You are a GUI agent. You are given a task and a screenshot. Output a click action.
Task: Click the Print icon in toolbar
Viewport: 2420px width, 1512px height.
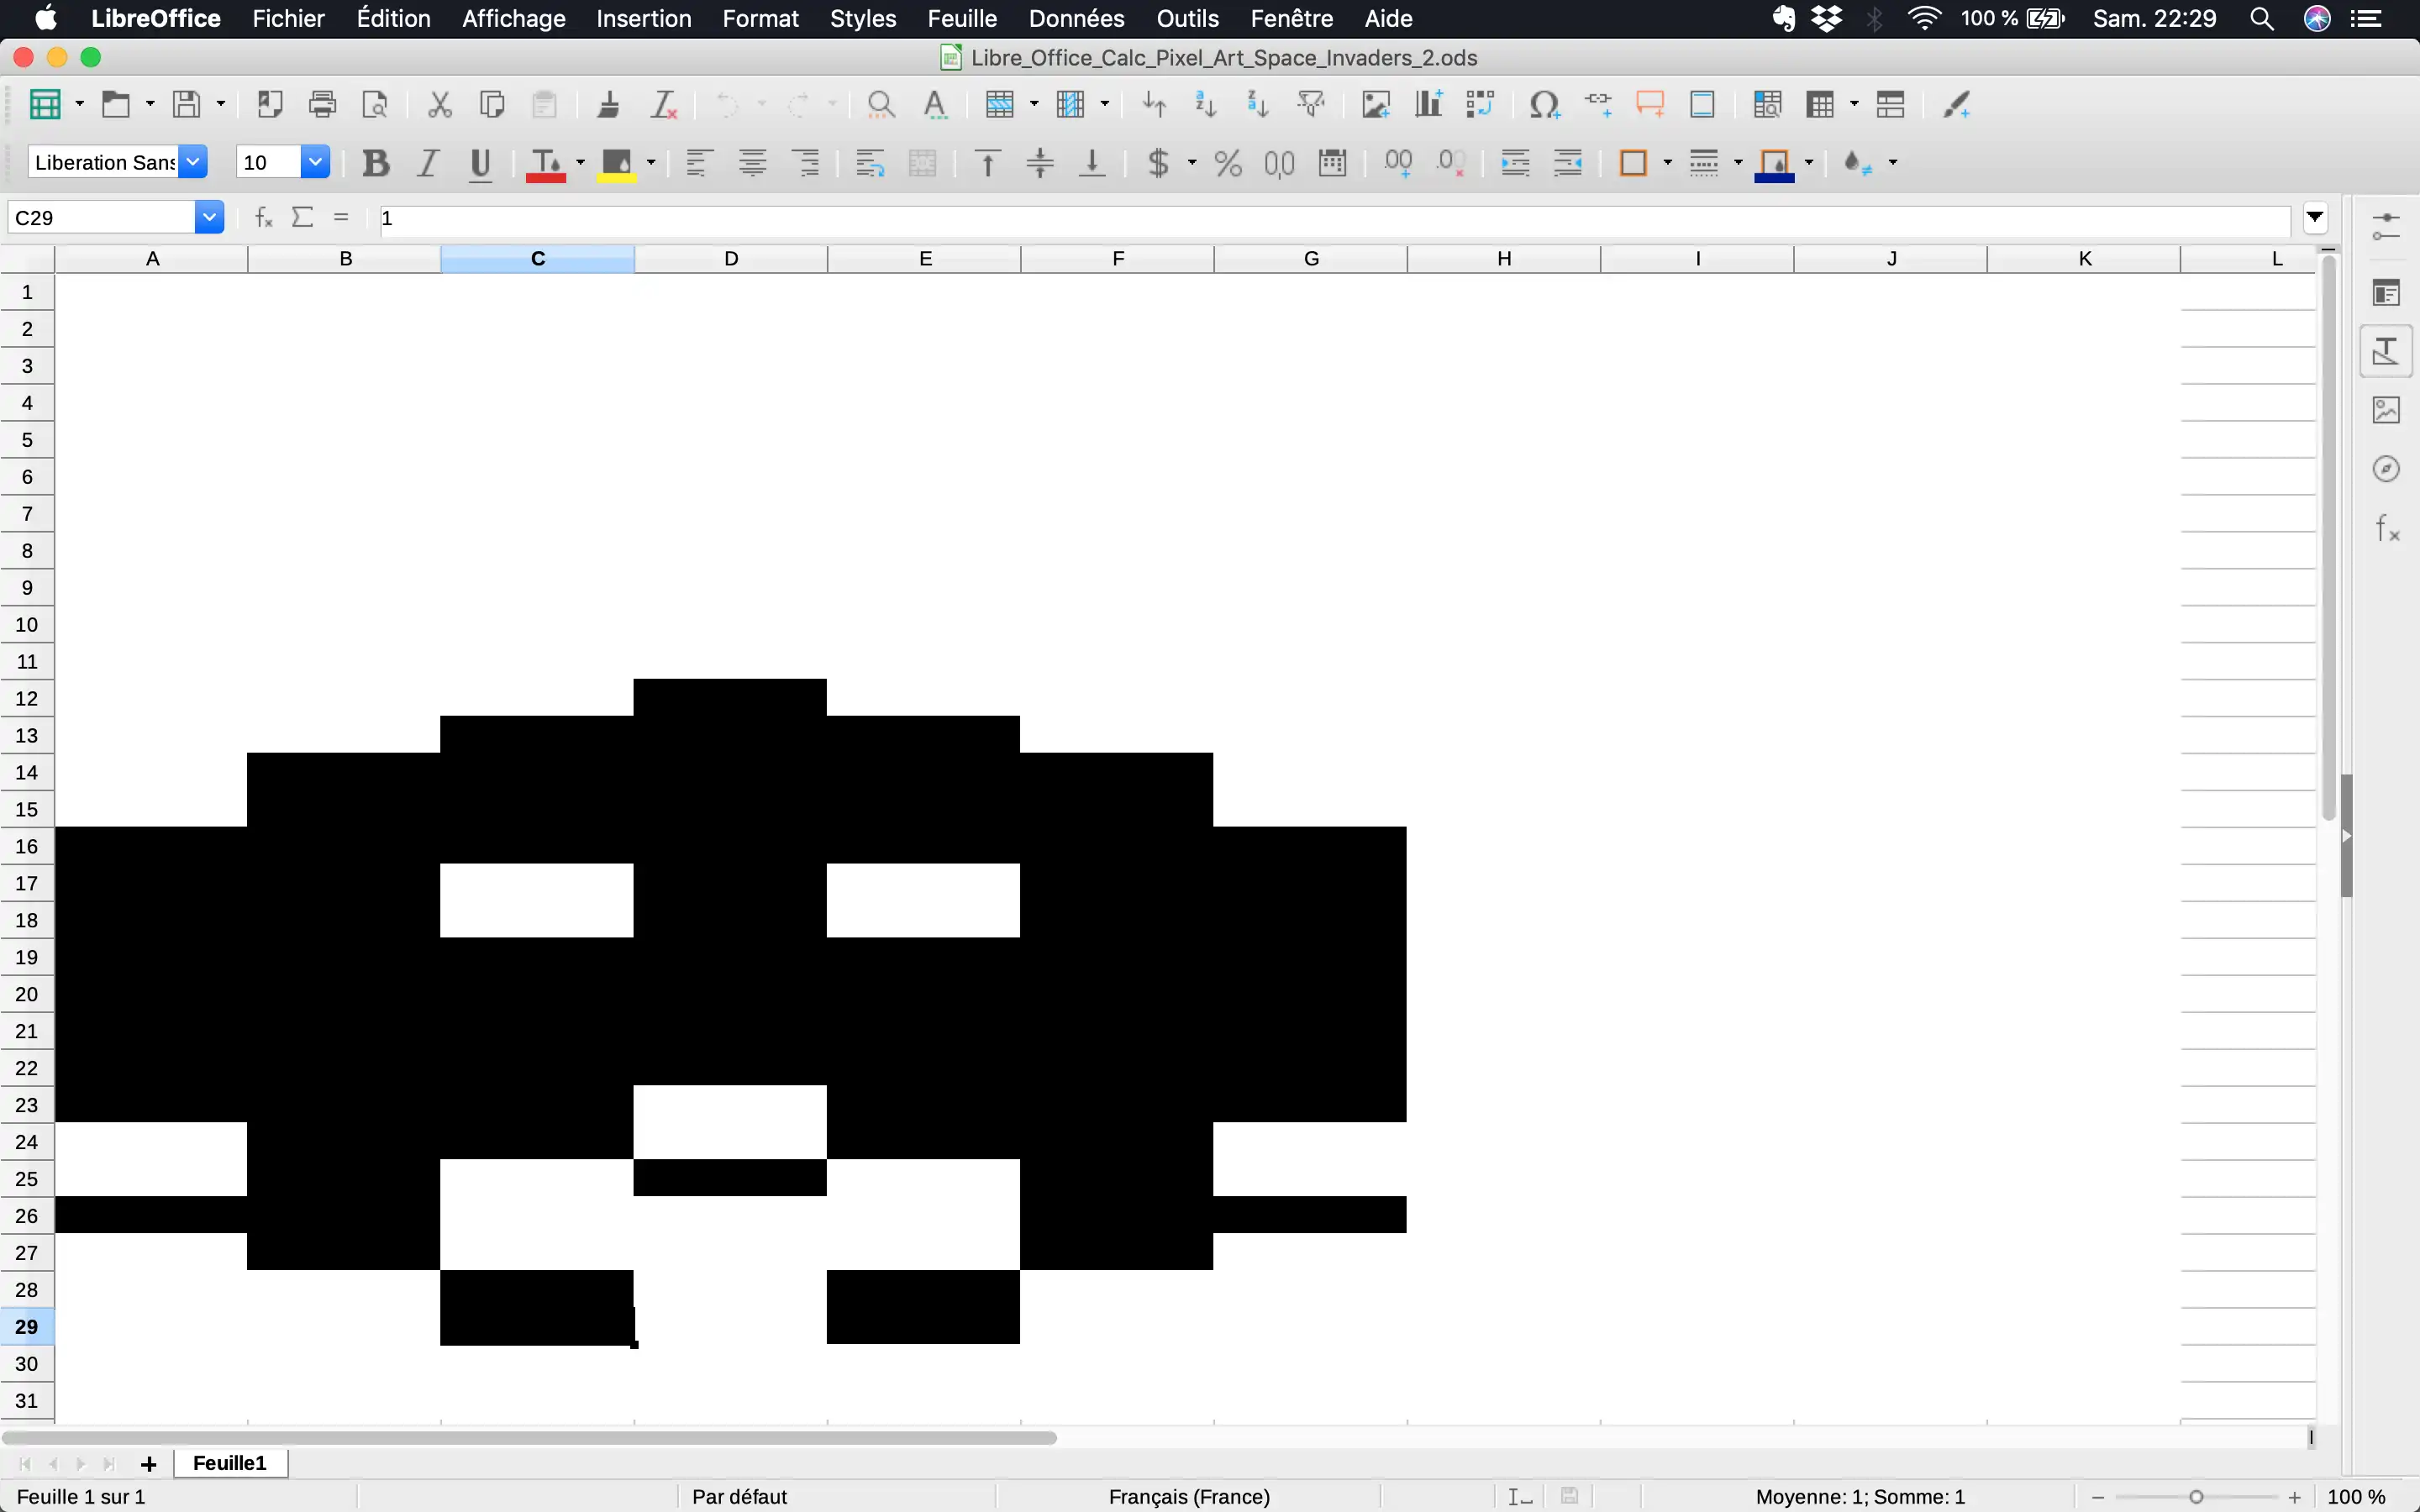click(322, 104)
